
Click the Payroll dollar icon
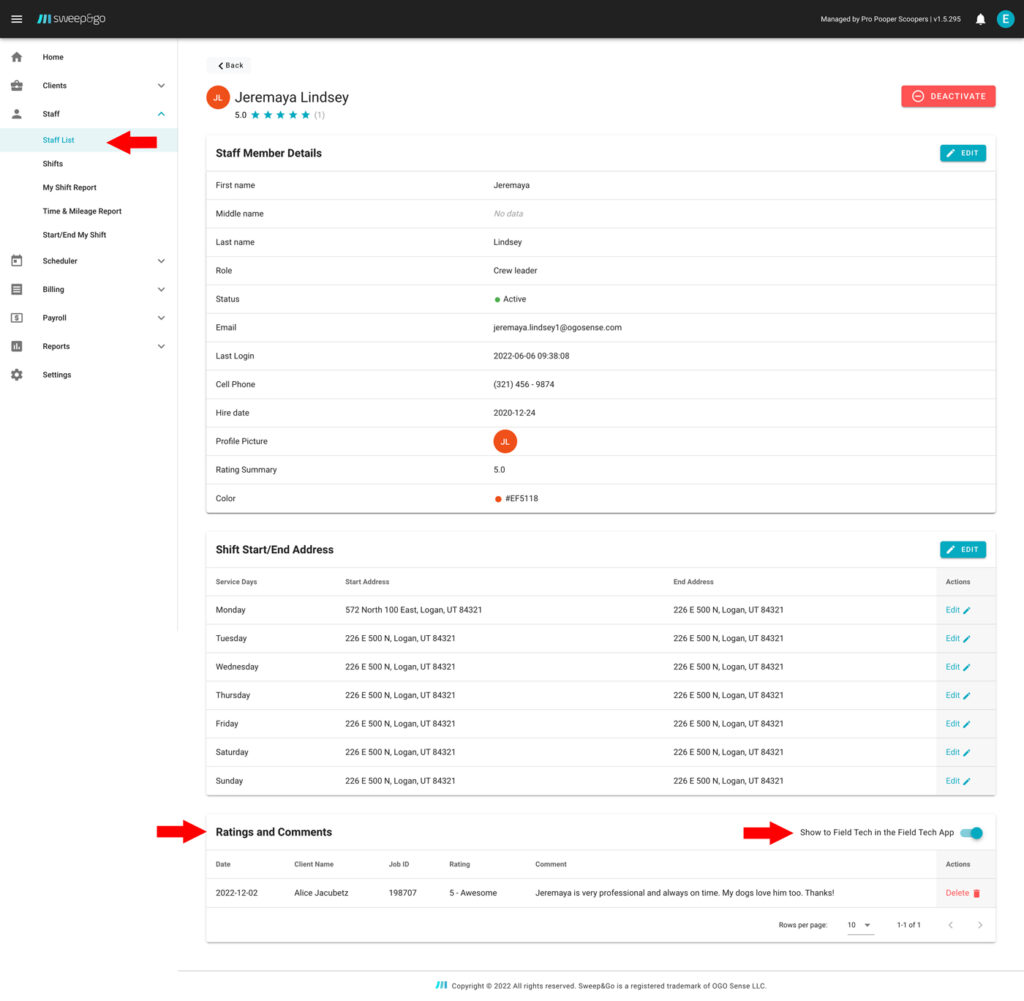tap(16, 318)
